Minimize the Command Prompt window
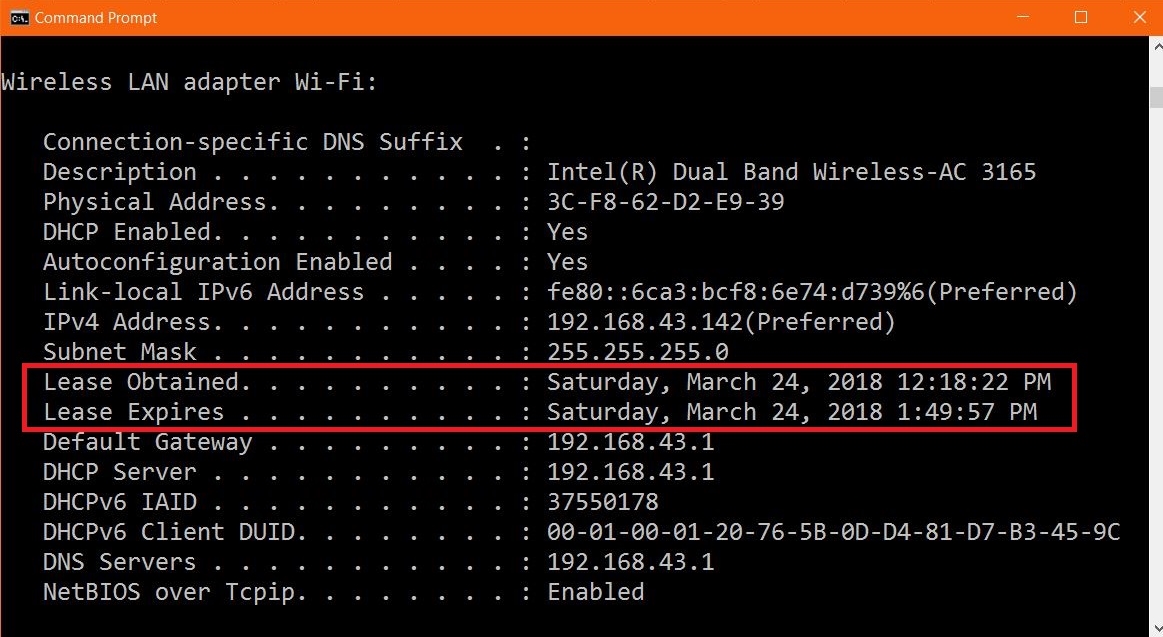 pyautogui.click(x=1023, y=17)
